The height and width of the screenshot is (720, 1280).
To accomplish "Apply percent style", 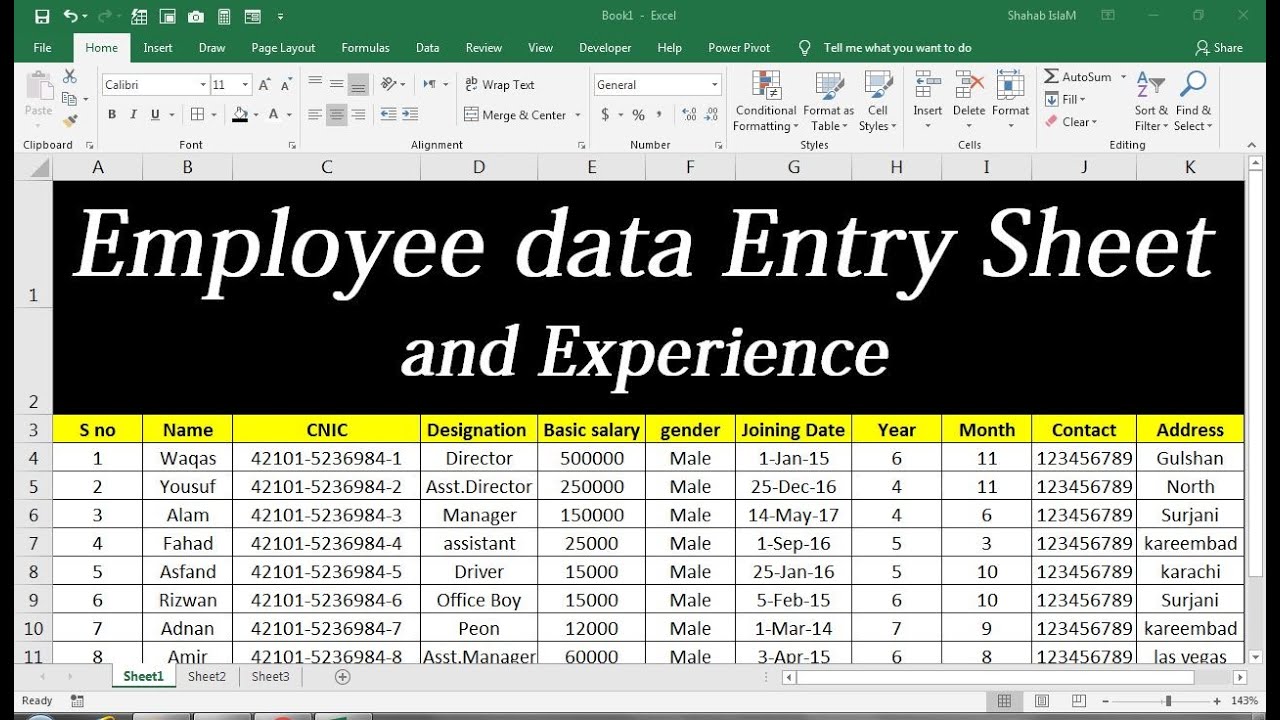I will tap(638, 115).
